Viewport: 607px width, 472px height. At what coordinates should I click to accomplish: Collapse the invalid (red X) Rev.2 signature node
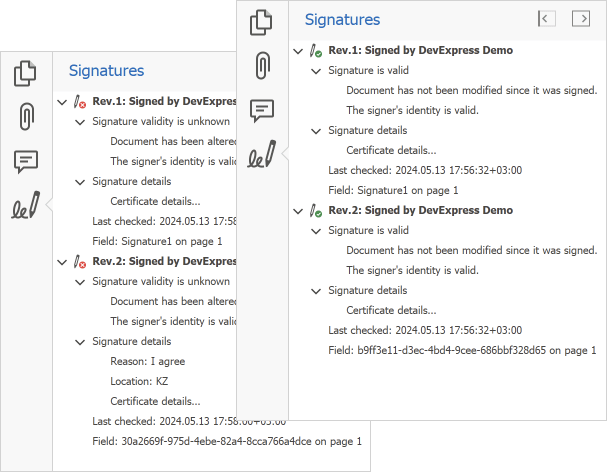tap(63, 262)
